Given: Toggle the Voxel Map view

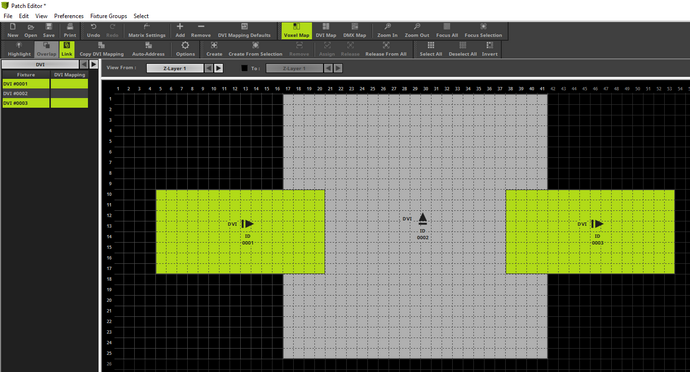Looking at the screenshot, I should pos(296,31).
